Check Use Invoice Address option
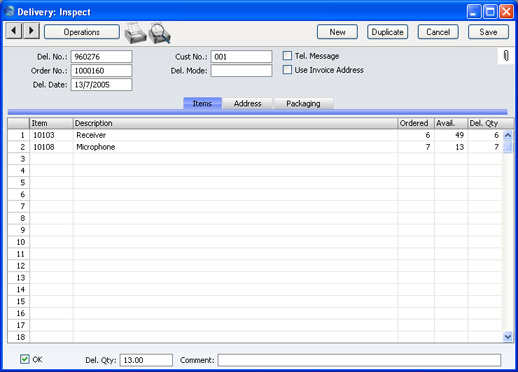The width and height of the screenshot is (518, 372). 287,70
